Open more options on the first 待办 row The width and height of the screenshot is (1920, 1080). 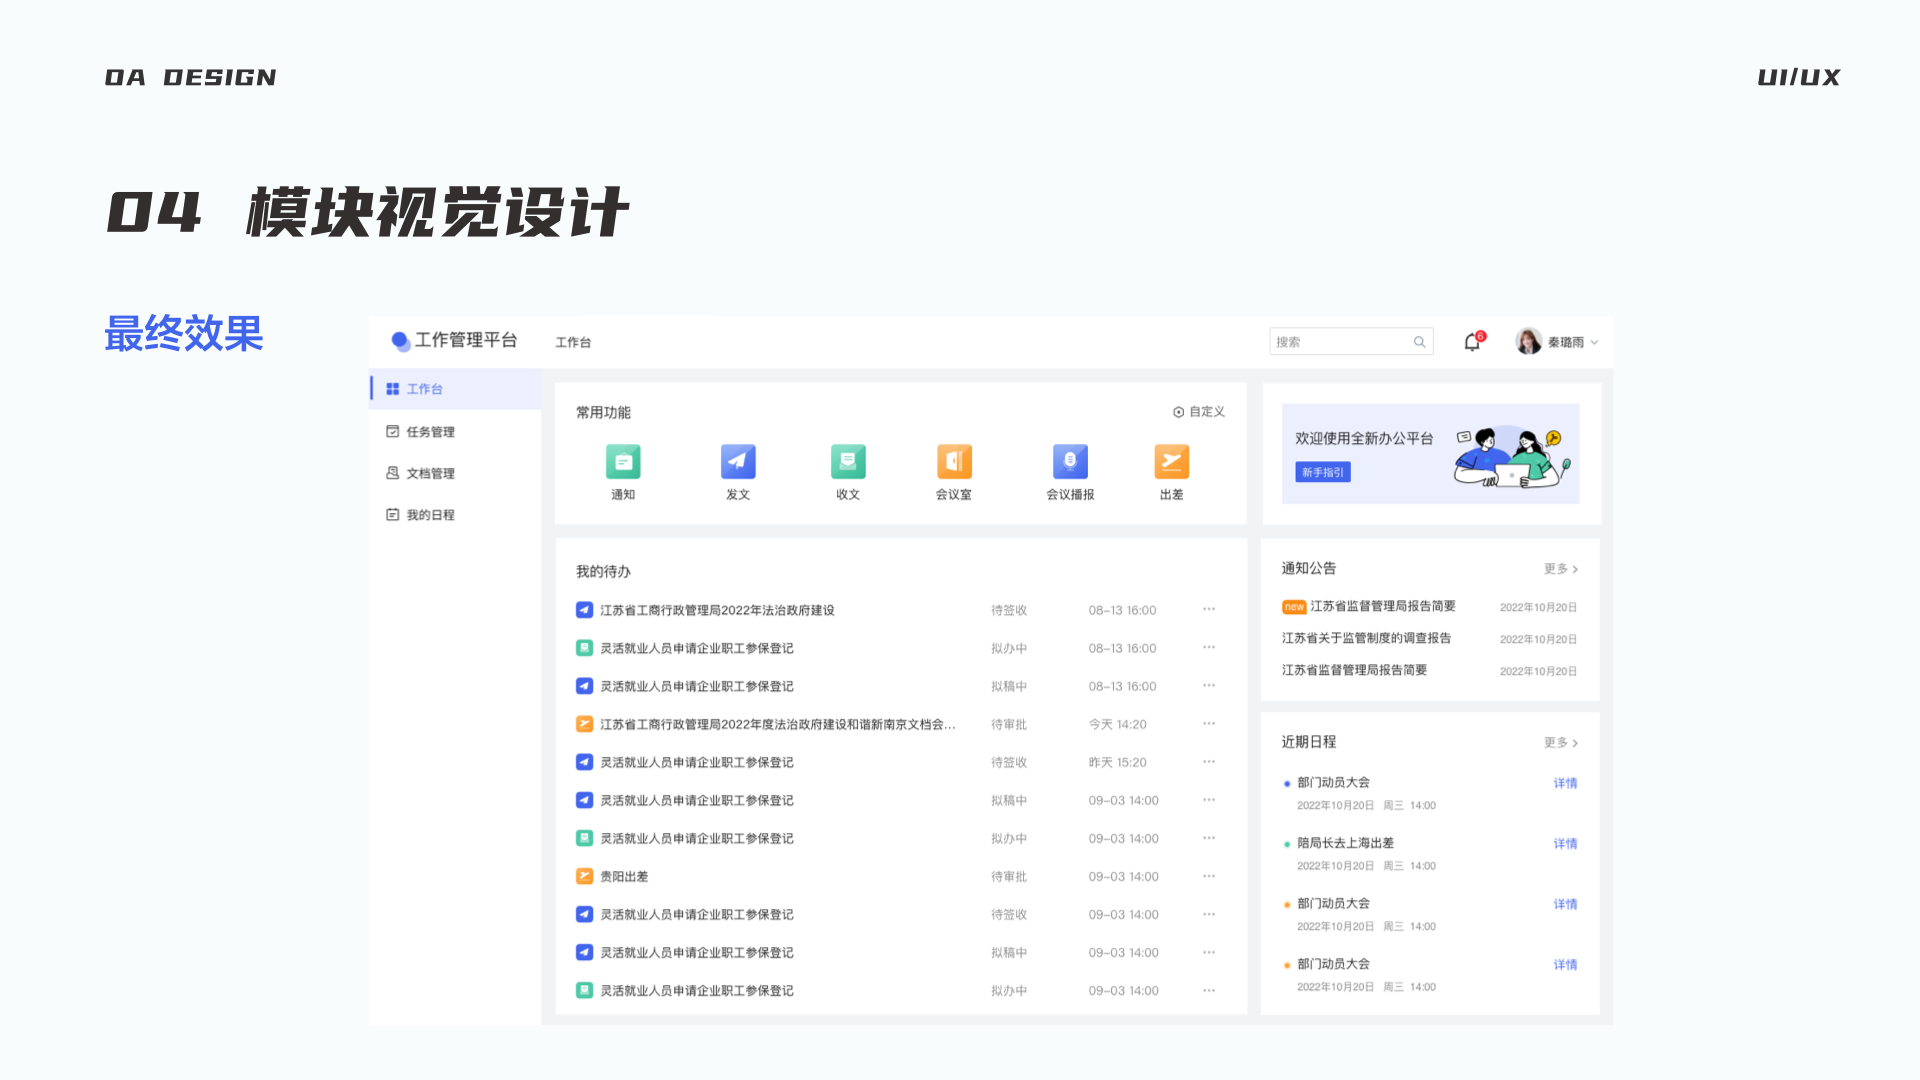click(x=1208, y=609)
